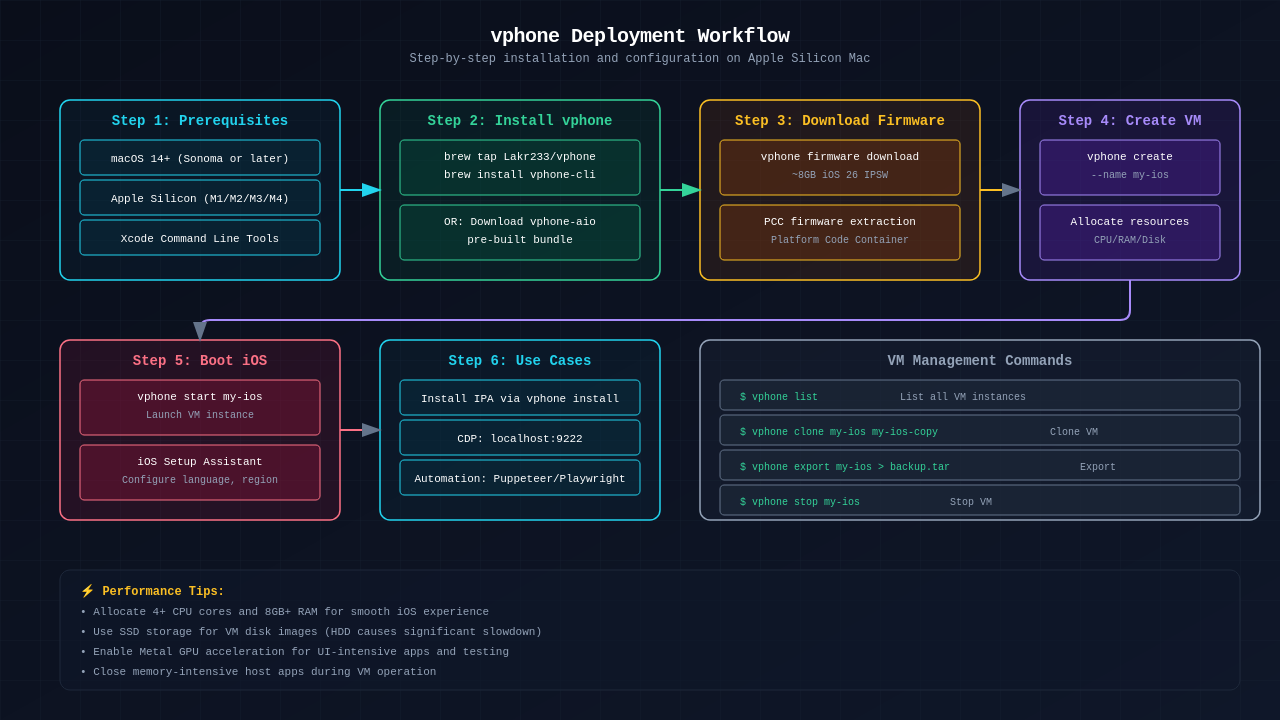Click the "Step 2: Install vphone" heading

click(520, 121)
